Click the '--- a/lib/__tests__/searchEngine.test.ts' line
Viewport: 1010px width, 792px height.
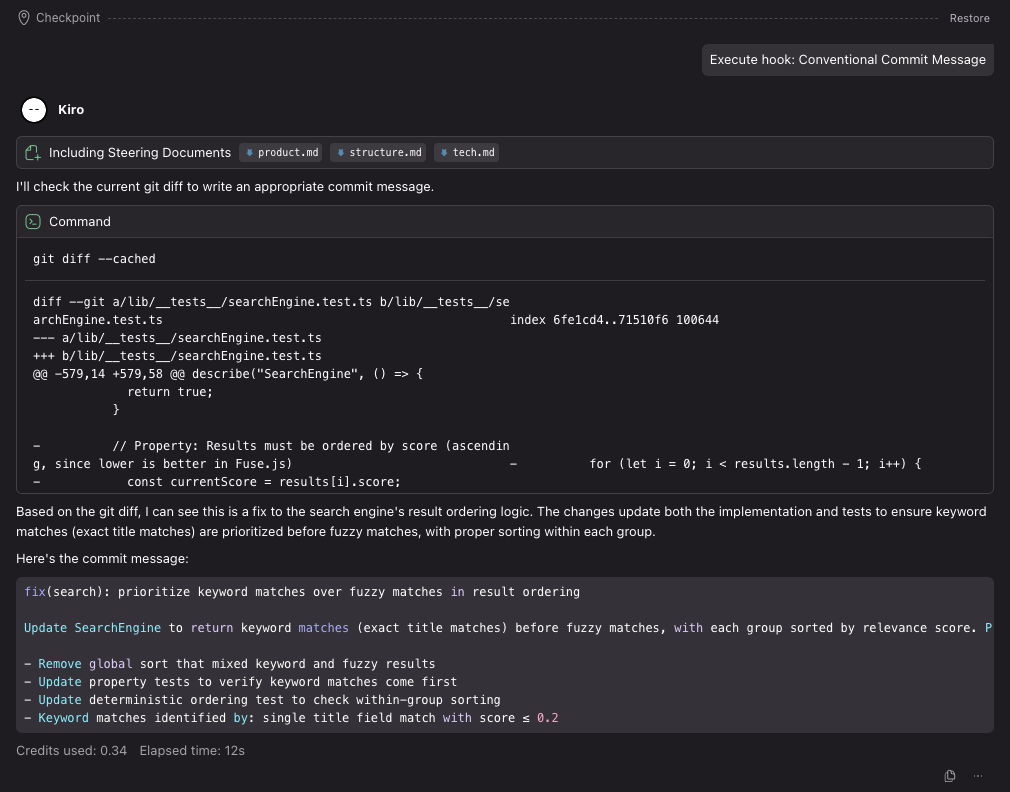[177, 338]
